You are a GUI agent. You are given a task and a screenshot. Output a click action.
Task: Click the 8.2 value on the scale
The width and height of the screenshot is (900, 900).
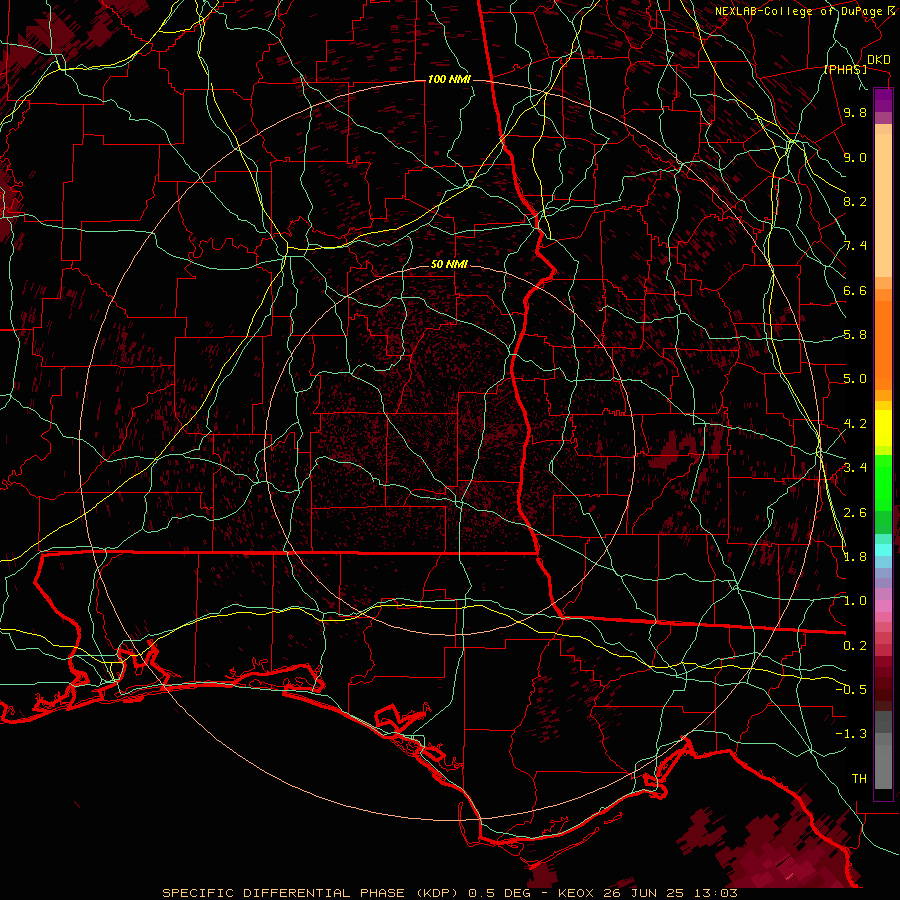click(x=855, y=201)
